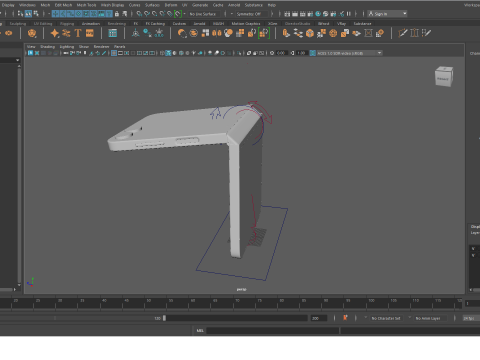The image size is (480, 360).
Task: Open the viewport Shading menu
Action: click(47, 47)
